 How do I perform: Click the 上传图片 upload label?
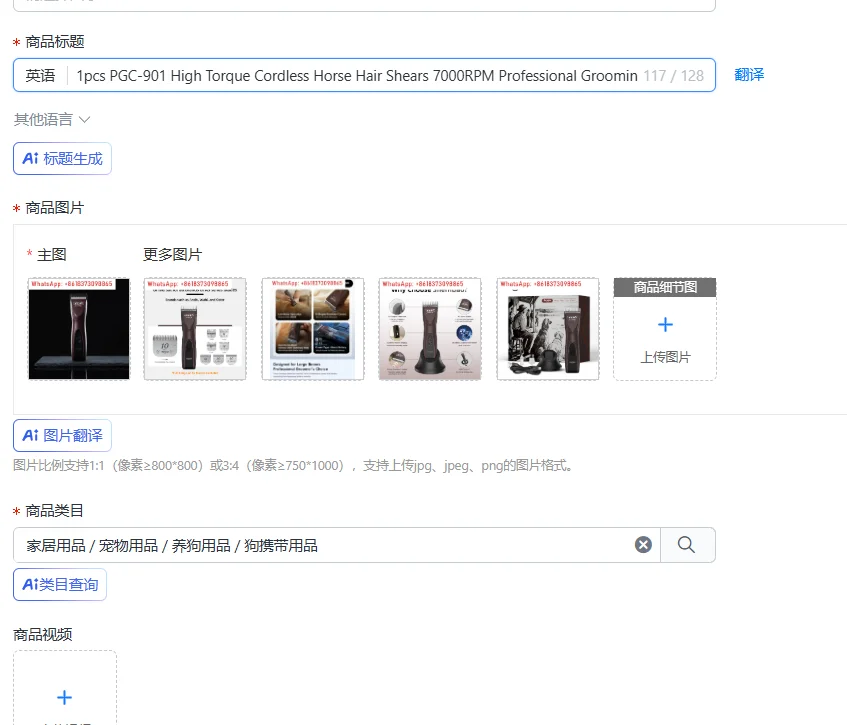click(x=665, y=357)
